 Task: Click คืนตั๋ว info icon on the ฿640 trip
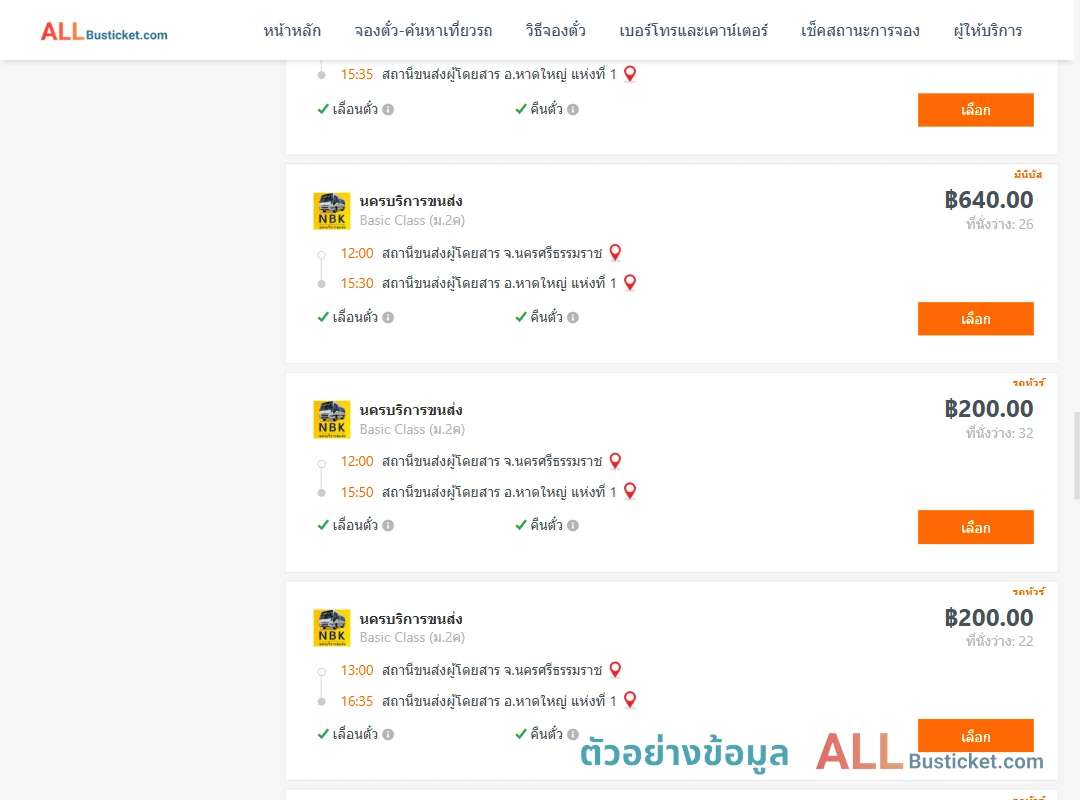tap(573, 318)
